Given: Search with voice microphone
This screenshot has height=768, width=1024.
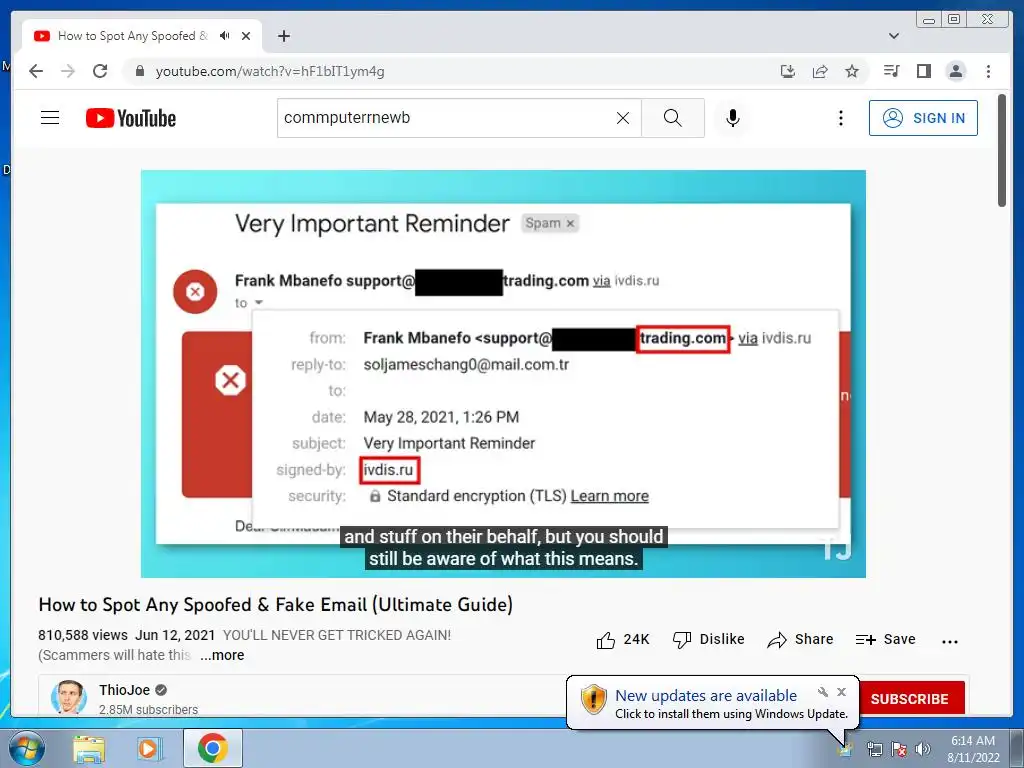Looking at the screenshot, I should (x=733, y=118).
